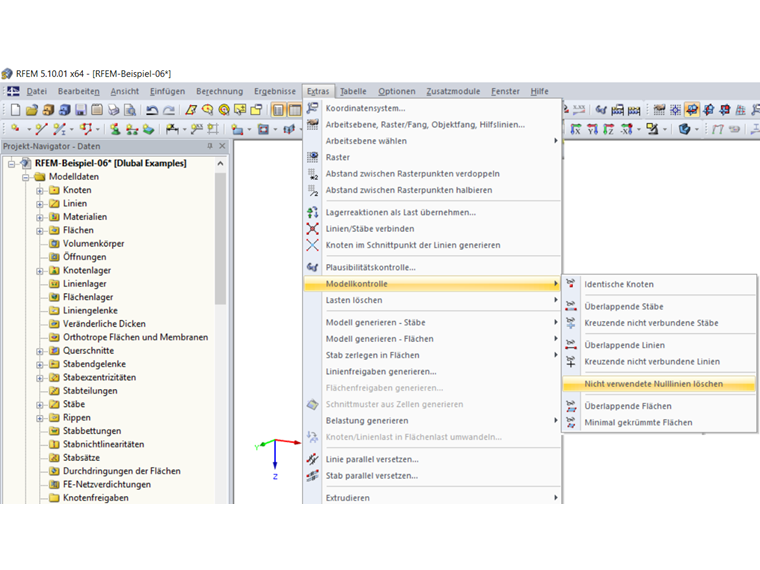Expand the Materialien tree node
Viewport: 760px width, 570px height.
click(x=40, y=217)
